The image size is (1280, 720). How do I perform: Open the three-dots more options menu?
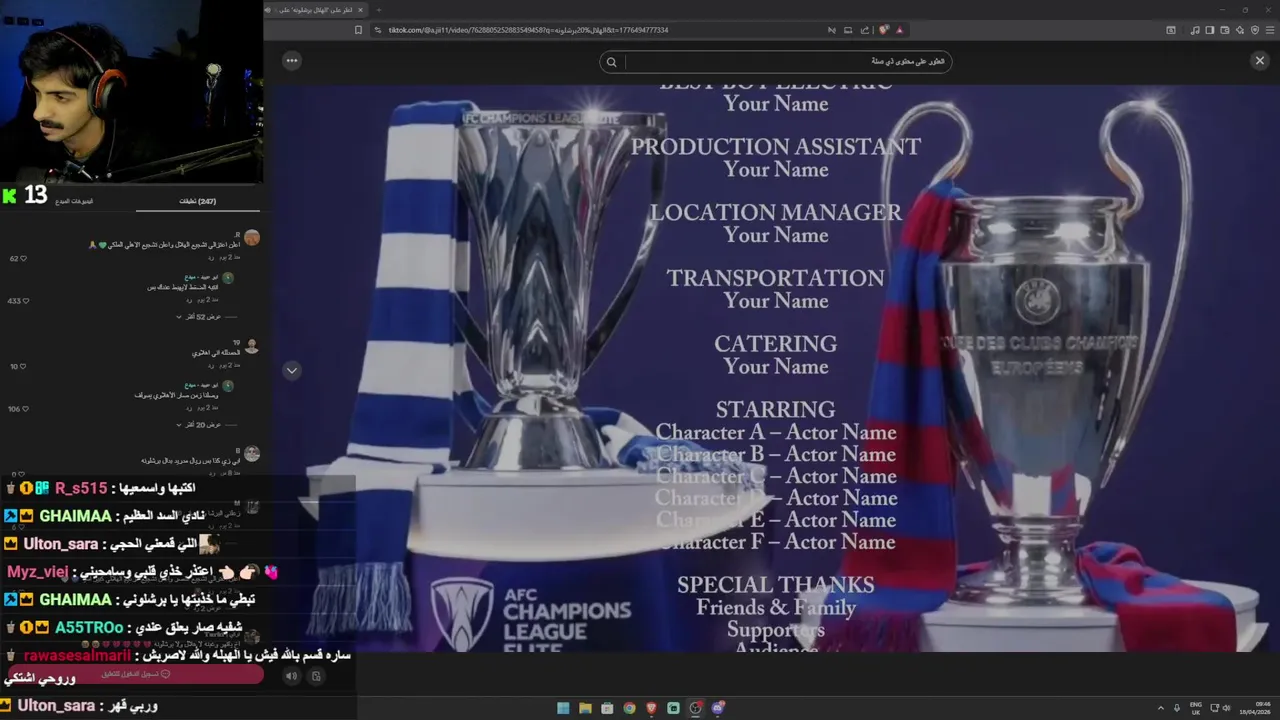tap(292, 61)
